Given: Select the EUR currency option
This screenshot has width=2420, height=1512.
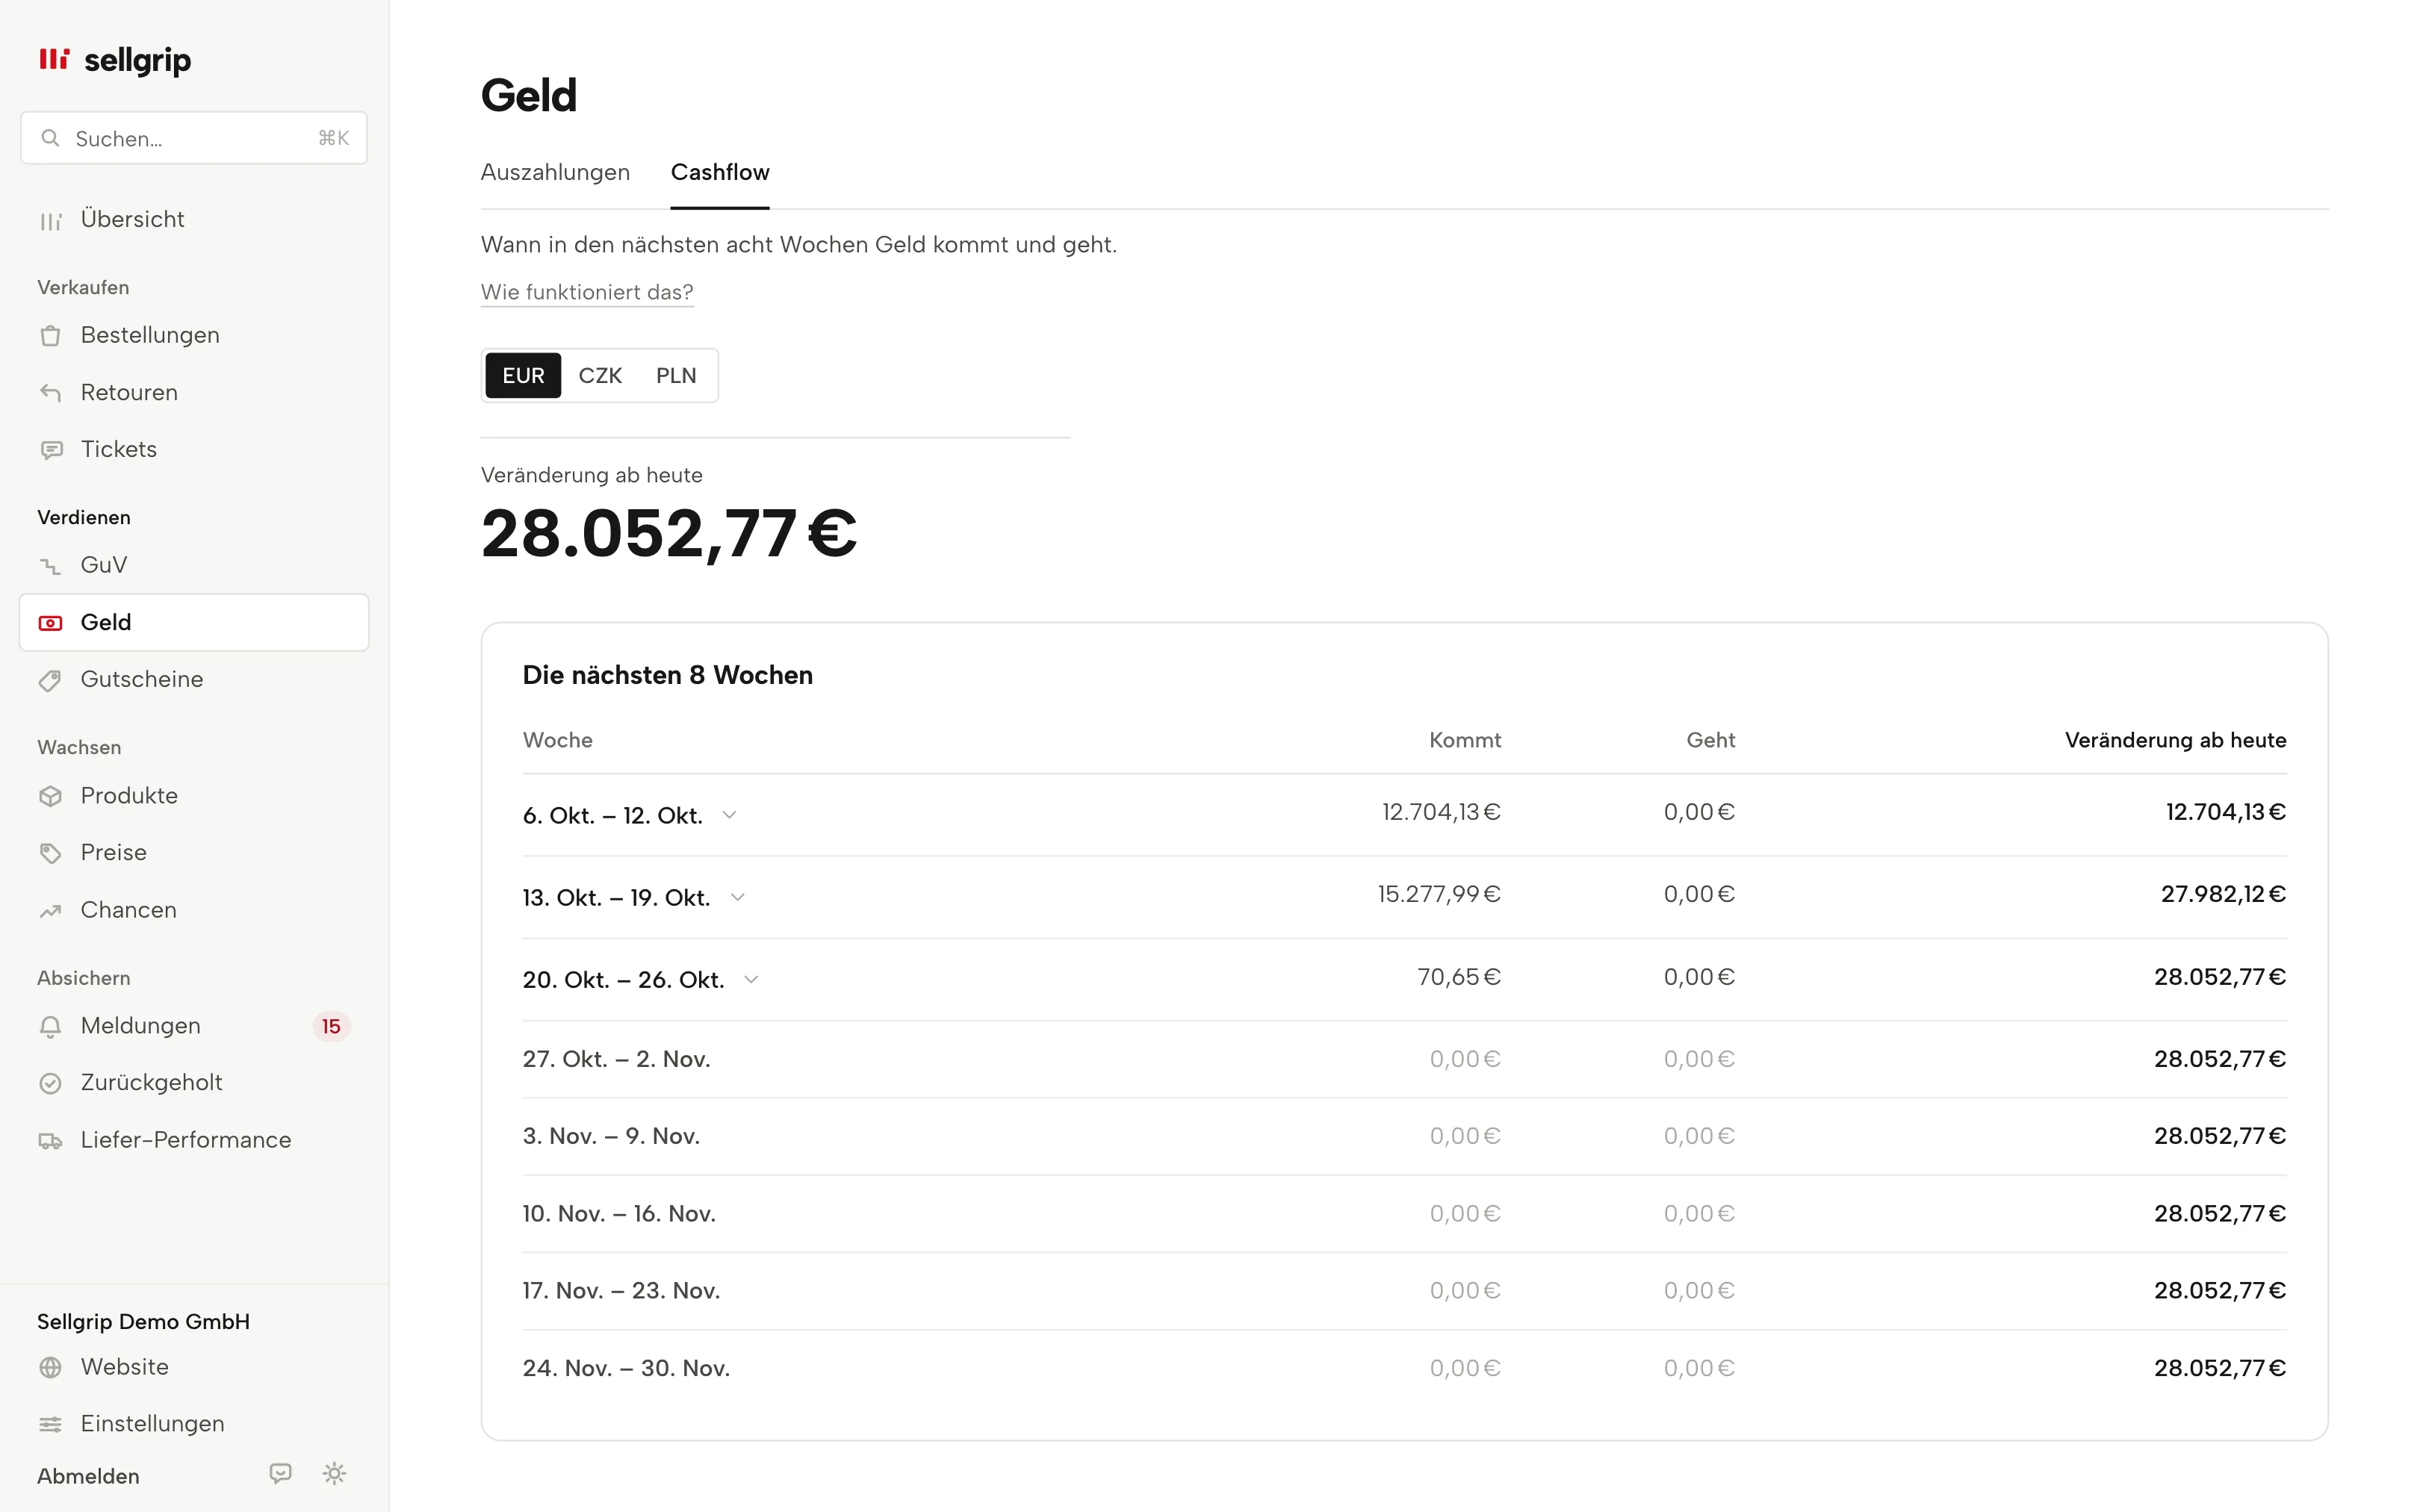Looking at the screenshot, I should (x=523, y=375).
